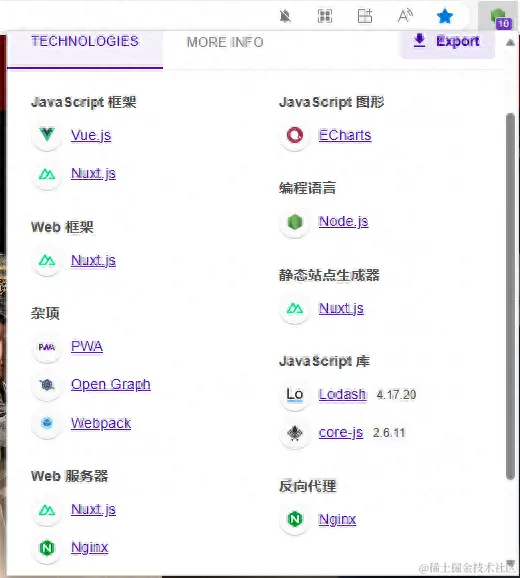Click the PWA logo icon
The image size is (520, 578).
47,347
